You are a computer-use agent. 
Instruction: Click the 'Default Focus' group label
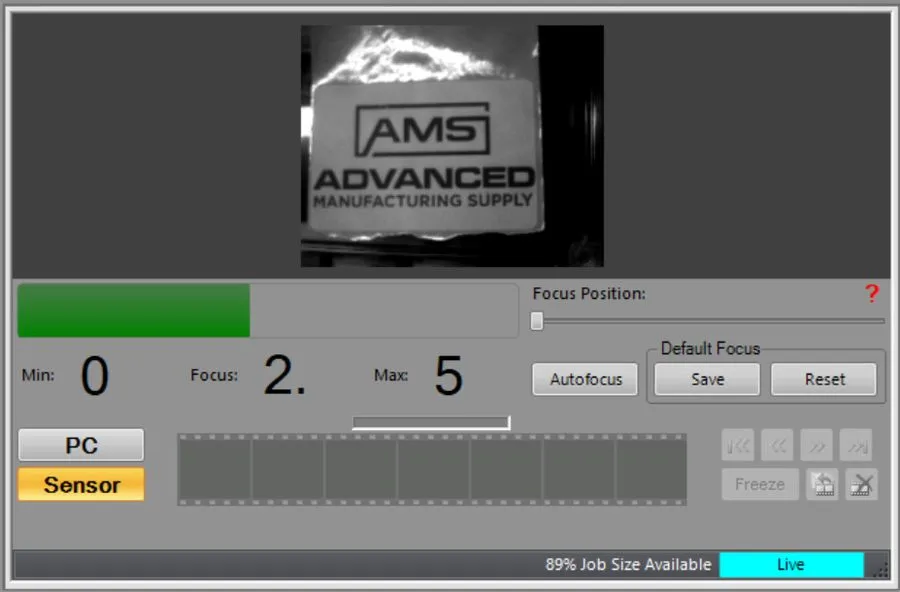[710, 349]
